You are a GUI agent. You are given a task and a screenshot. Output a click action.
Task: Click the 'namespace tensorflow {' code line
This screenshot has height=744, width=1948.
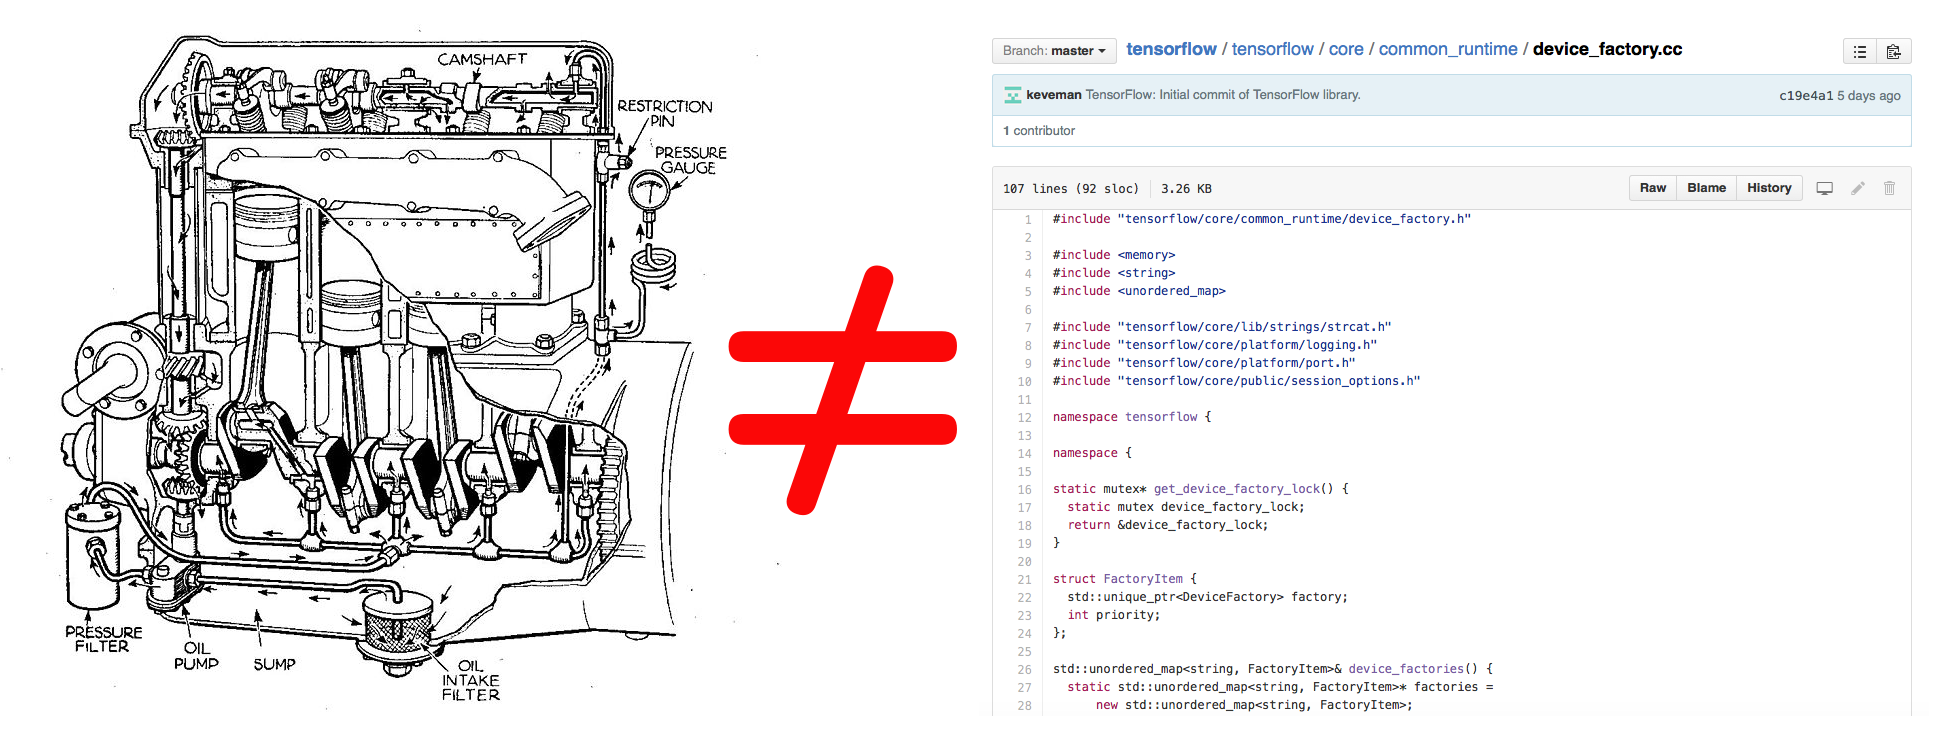pos(1132,417)
